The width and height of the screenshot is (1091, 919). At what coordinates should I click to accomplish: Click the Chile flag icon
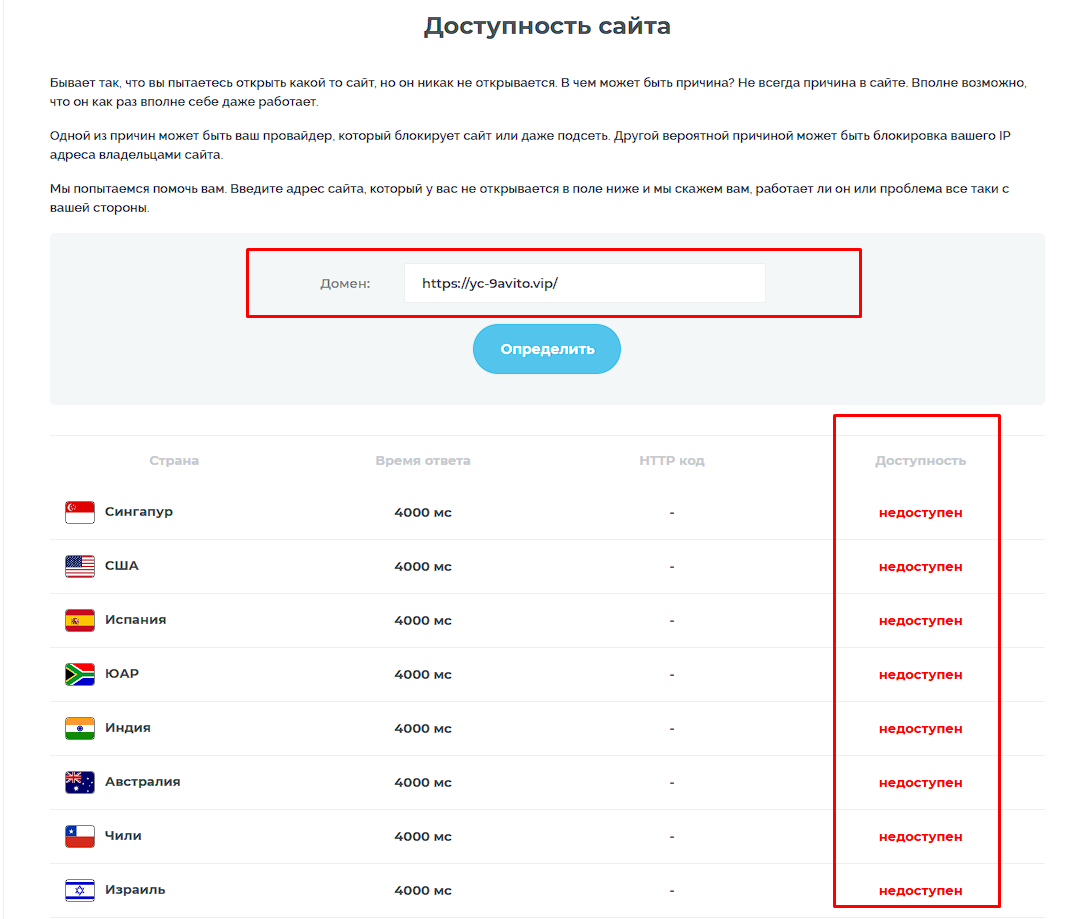click(79, 836)
